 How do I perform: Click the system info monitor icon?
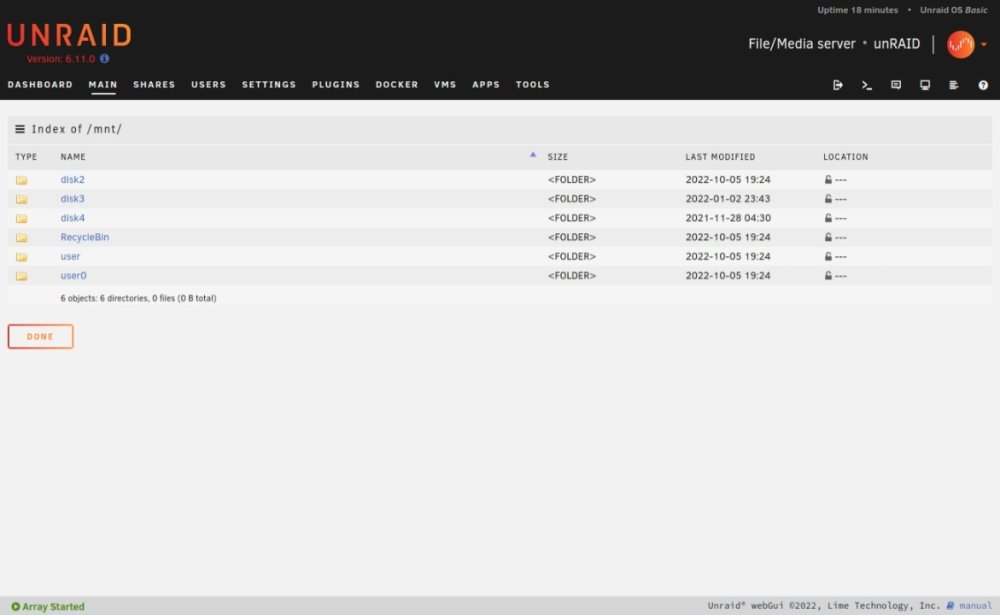[925, 85]
